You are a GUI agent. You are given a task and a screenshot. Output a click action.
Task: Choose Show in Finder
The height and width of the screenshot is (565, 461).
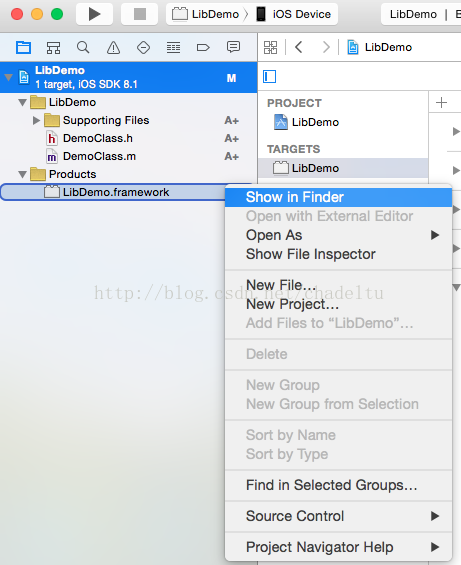338,197
